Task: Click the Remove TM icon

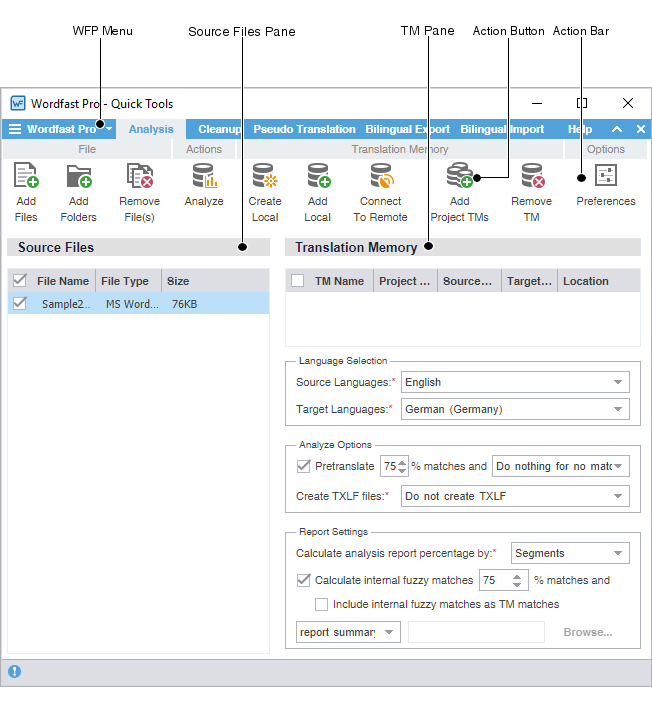Action: 532,175
